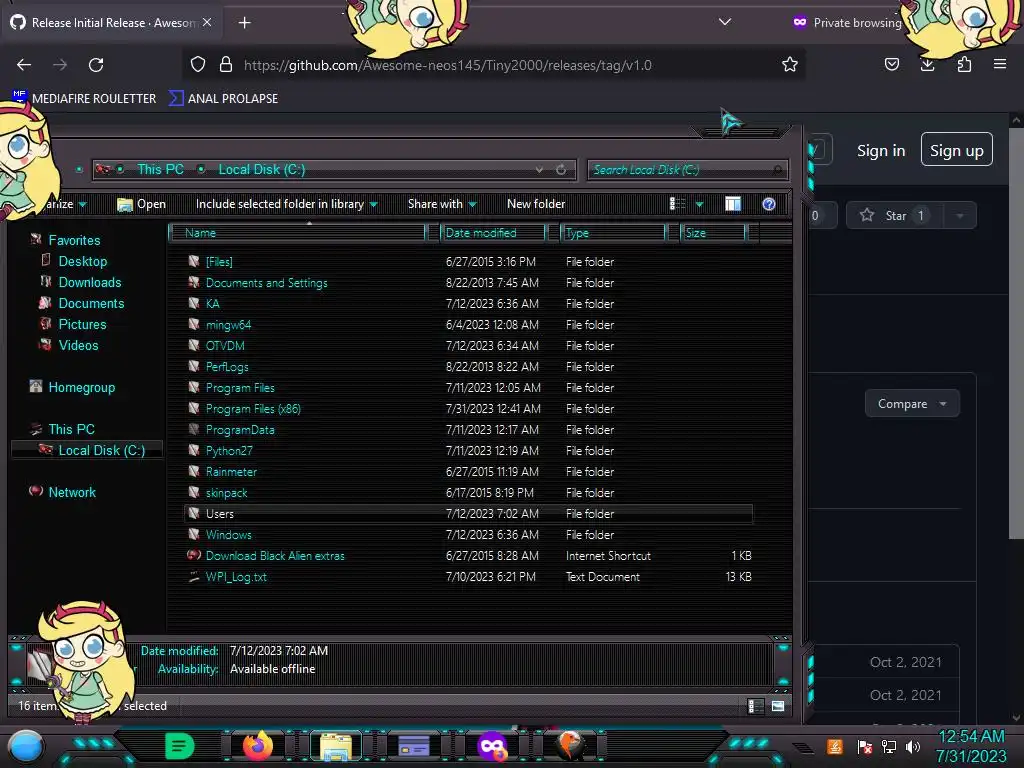Select Network in navigation pane

point(71,492)
